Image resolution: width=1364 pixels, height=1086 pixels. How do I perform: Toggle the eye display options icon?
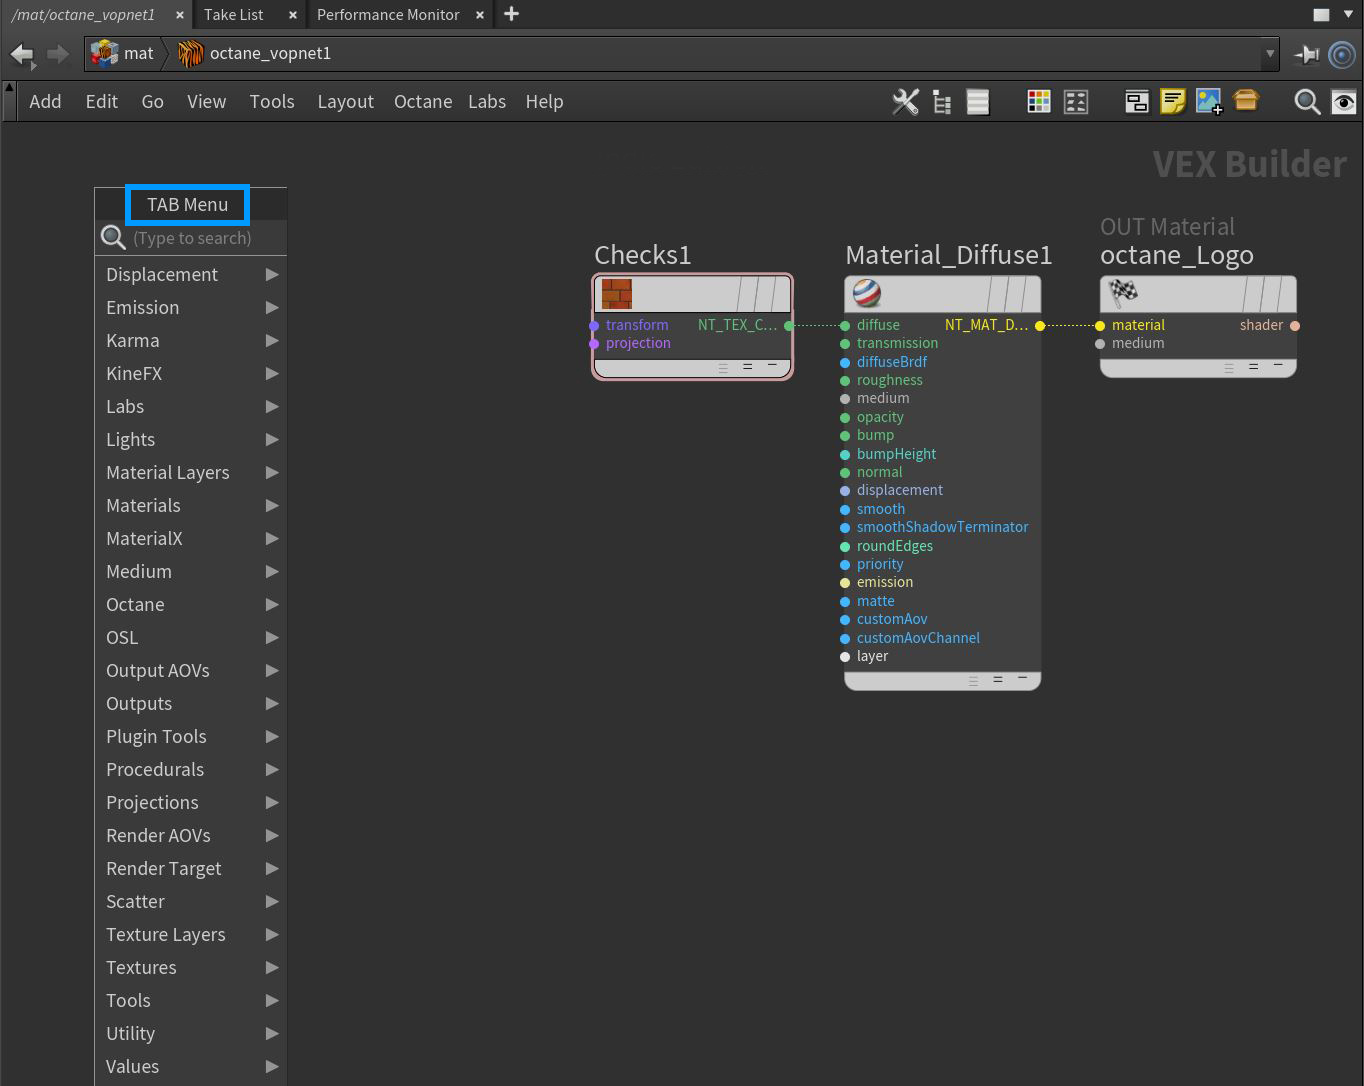coord(1344,102)
